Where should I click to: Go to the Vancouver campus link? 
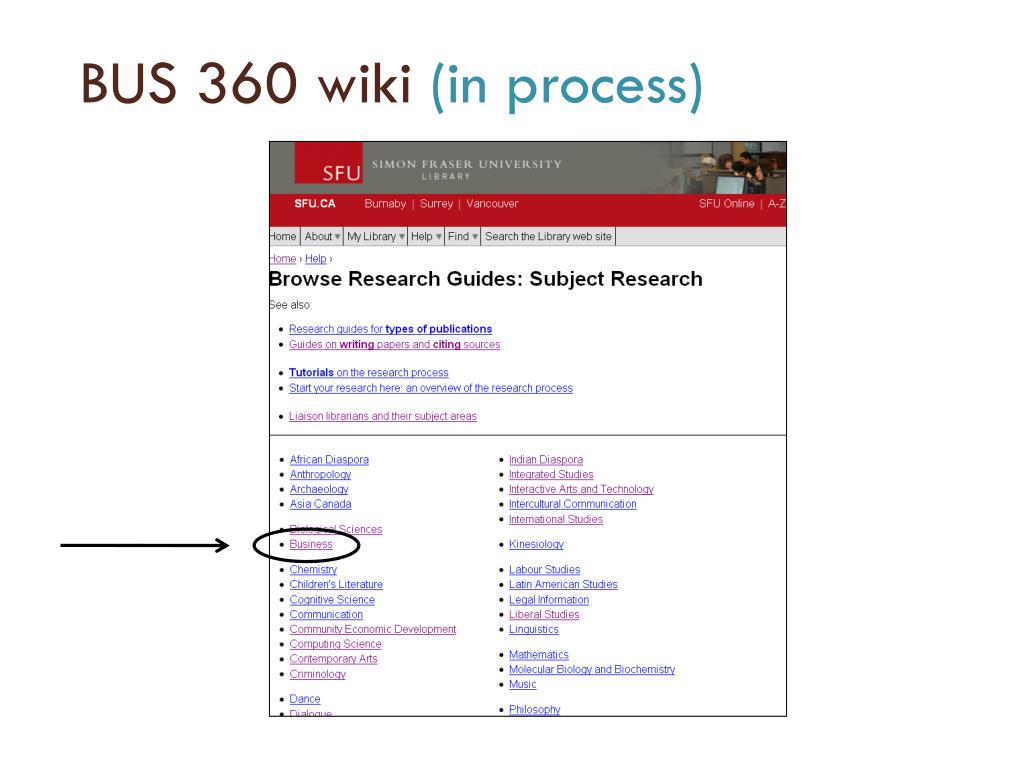pyautogui.click(x=492, y=204)
